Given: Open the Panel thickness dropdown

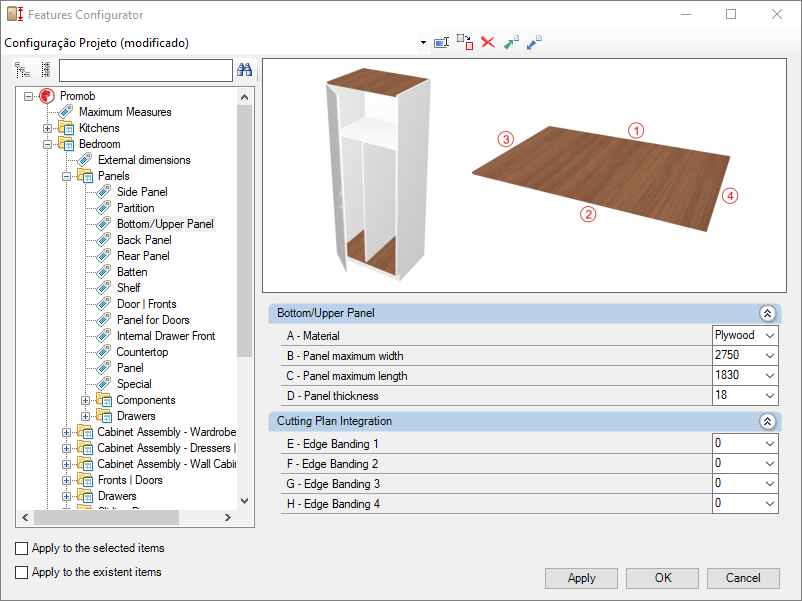Looking at the screenshot, I should coord(745,395).
